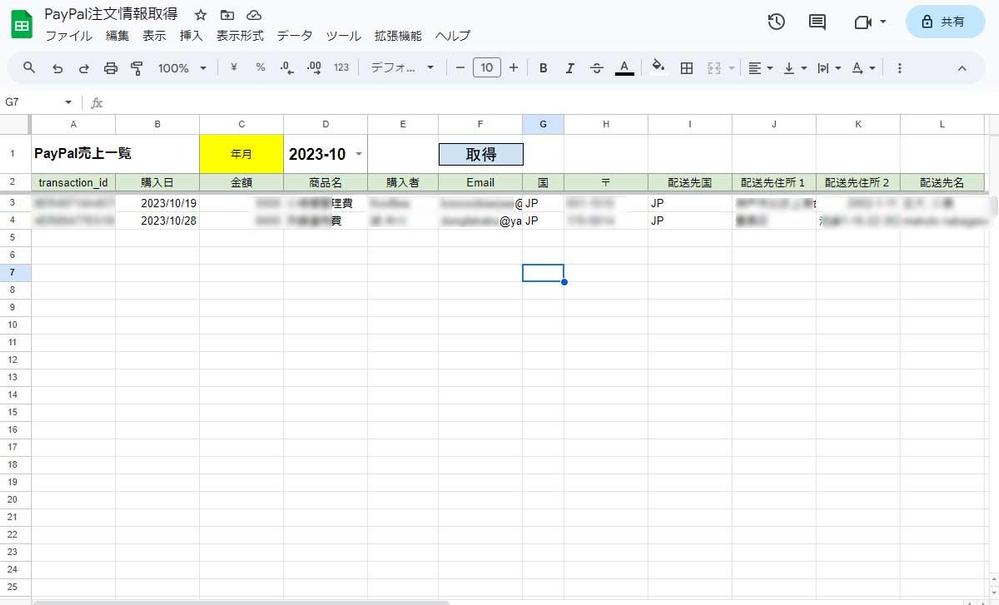Select column G header
Viewport: 999px width, 605px height.
click(x=543, y=124)
